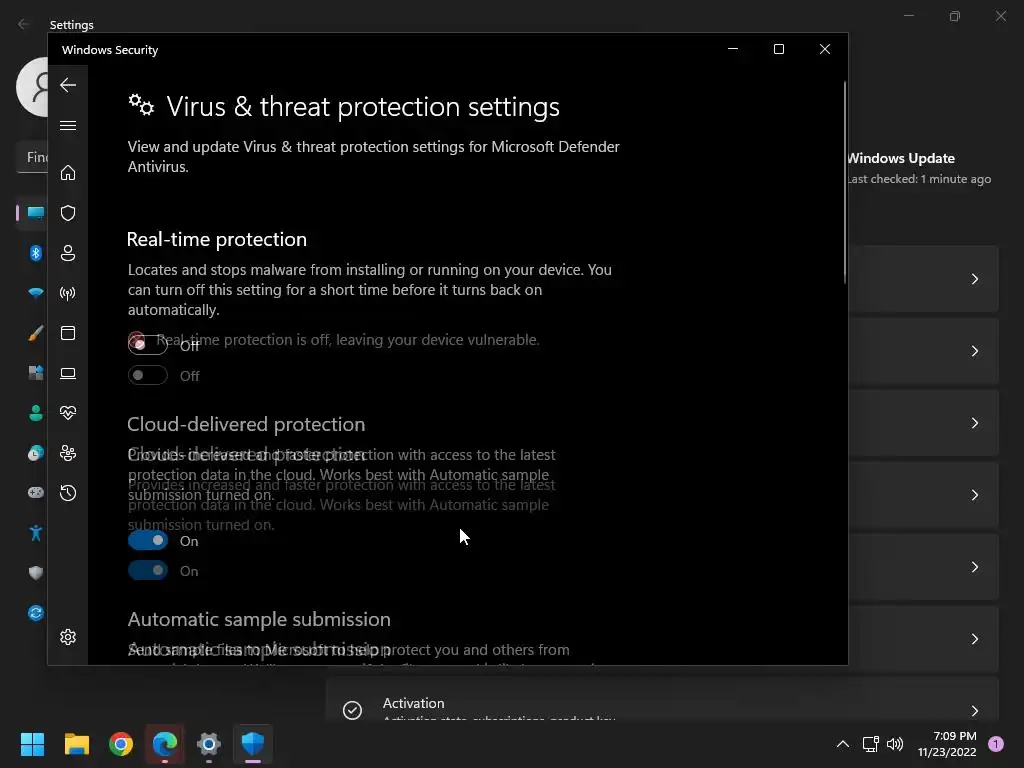Select System category in Settings sidebar

35,213
